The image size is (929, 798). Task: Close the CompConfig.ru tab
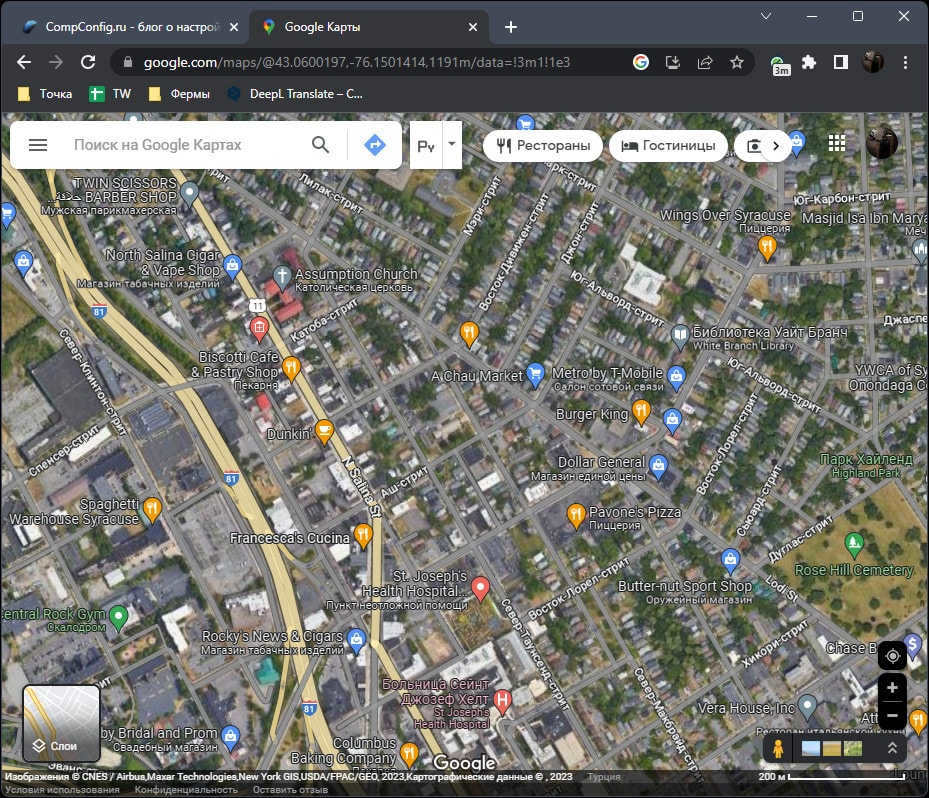pyautogui.click(x=234, y=27)
